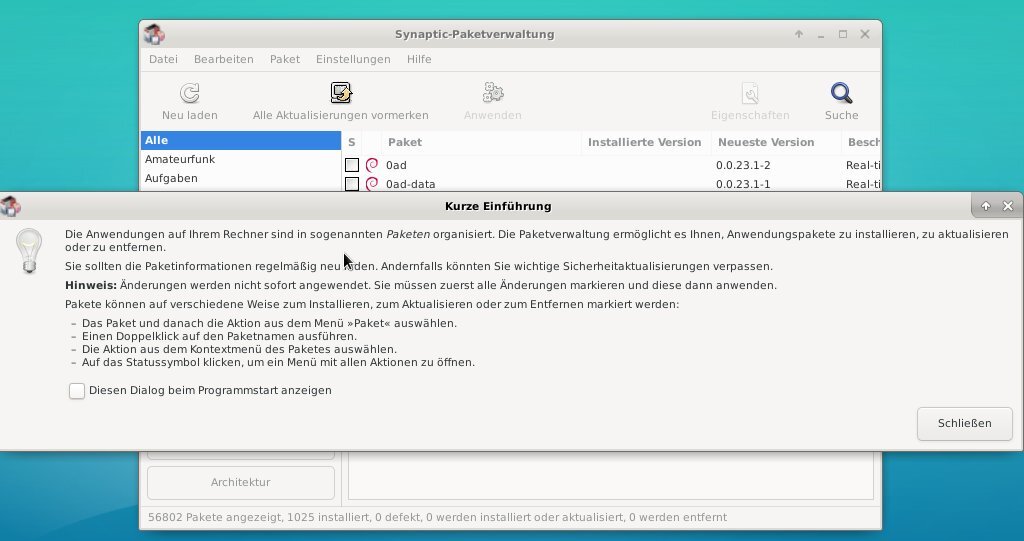The width and height of the screenshot is (1024, 541).
Task: Click the Neu laden reload icon
Action: [189, 93]
